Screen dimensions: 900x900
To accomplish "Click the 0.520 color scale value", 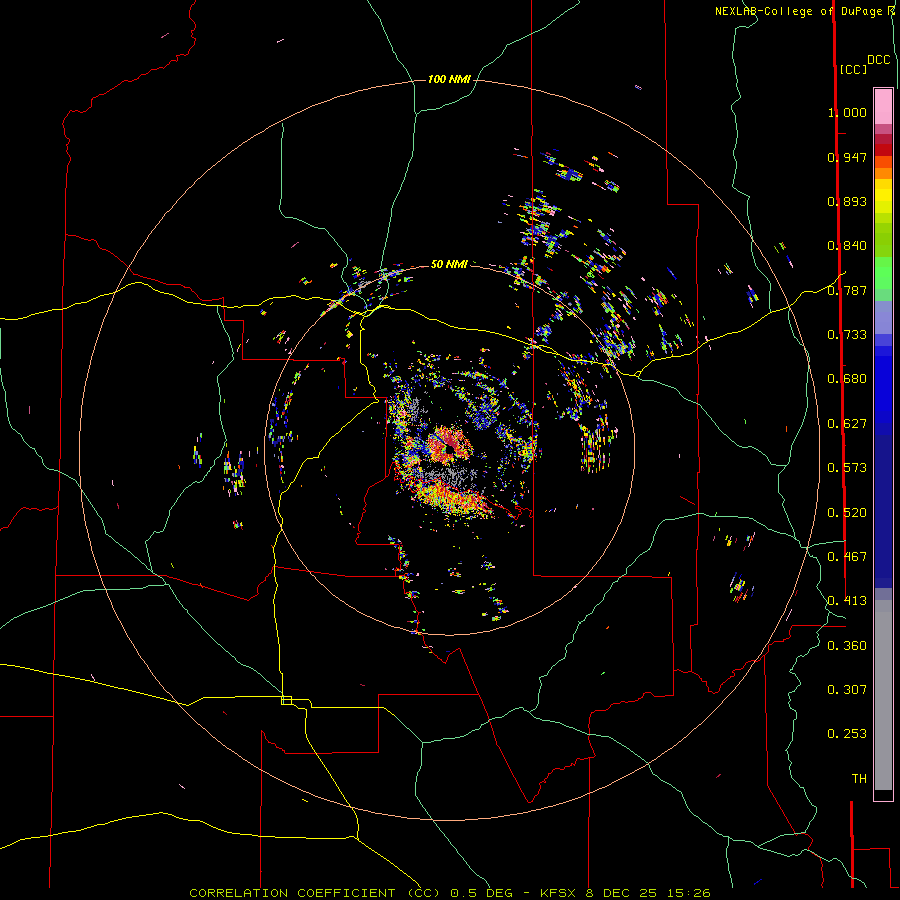I will [847, 513].
